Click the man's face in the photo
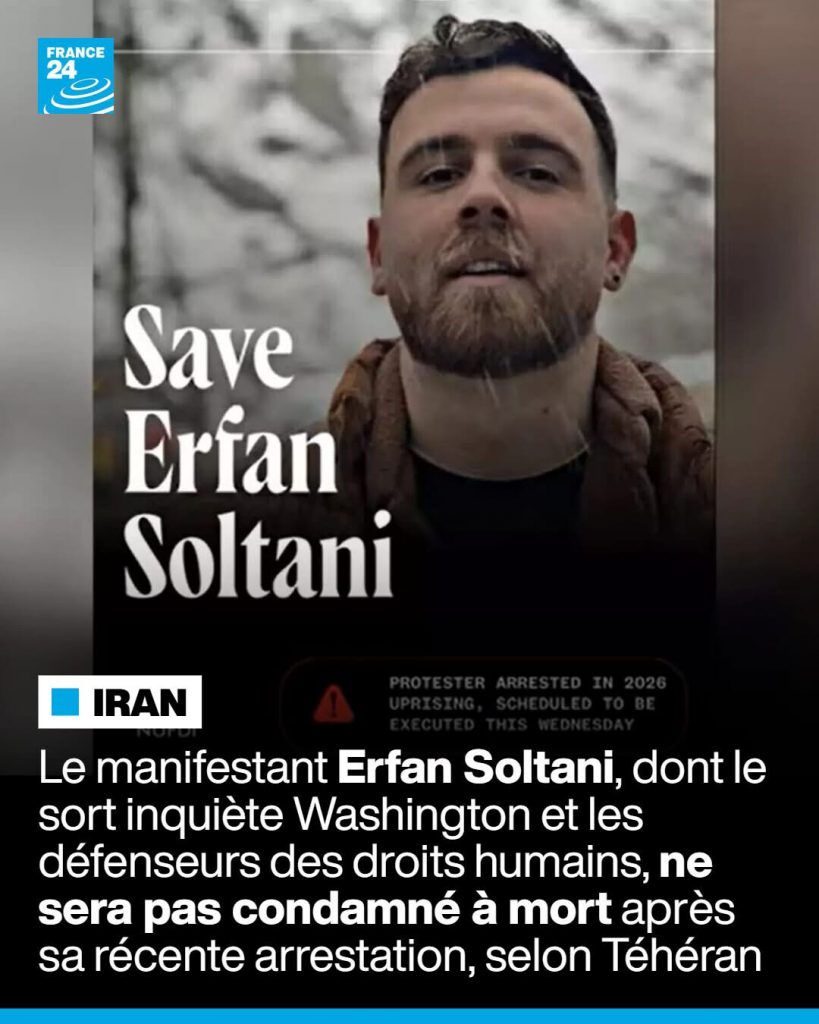 coord(496,209)
